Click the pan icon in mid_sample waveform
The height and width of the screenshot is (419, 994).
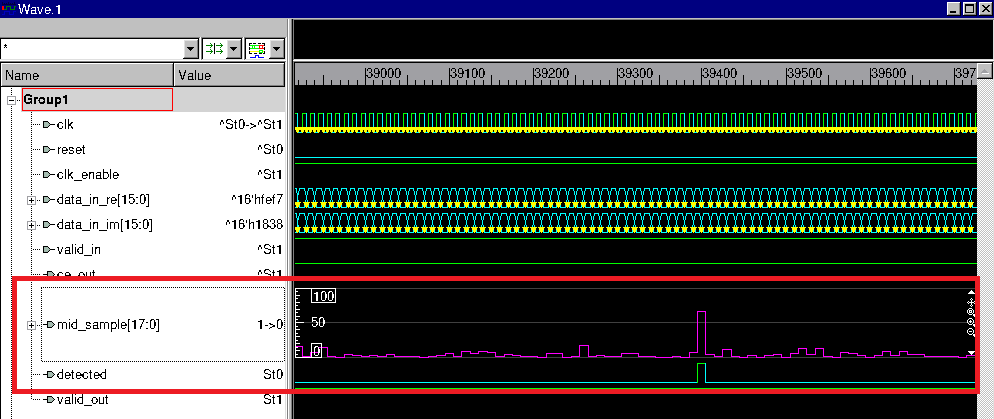tap(971, 302)
